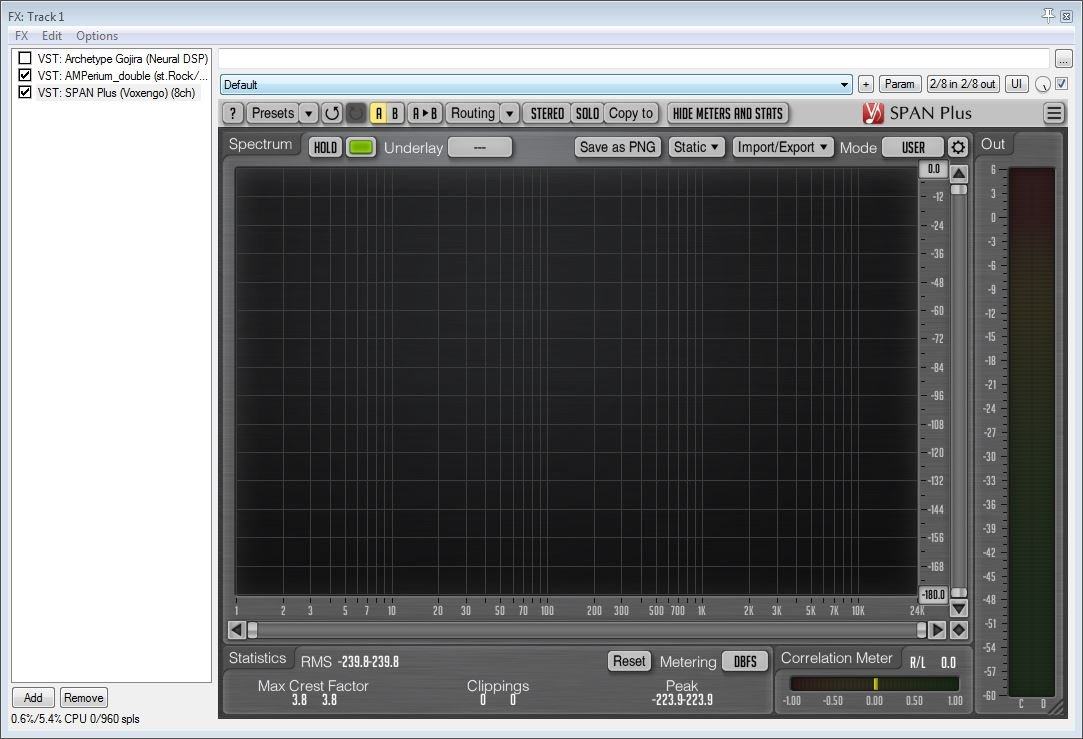Toggle SPAN Plus plugin checkbox
Screen dimensions: 1083x739
[25, 92]
